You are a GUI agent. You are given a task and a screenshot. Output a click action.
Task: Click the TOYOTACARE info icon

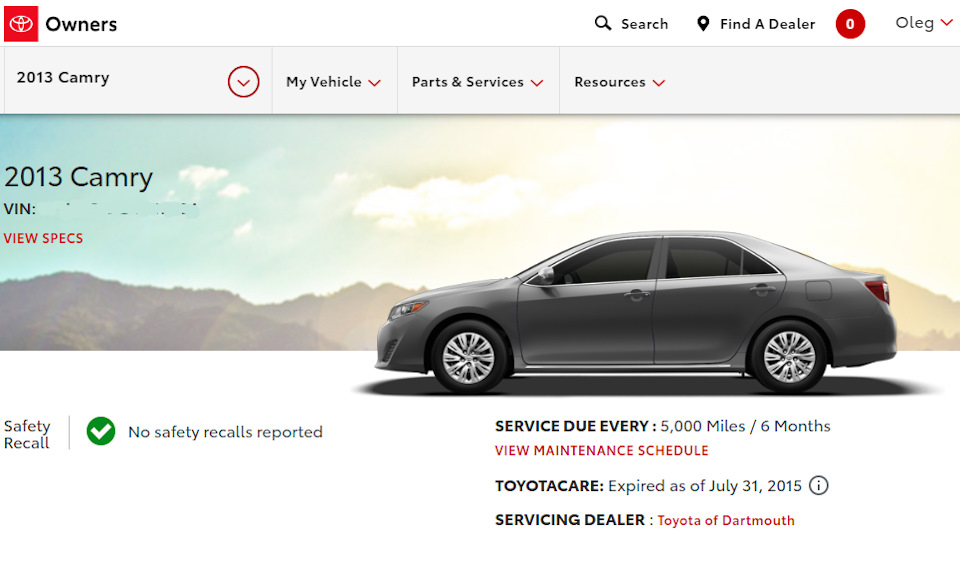click(819, 485)
